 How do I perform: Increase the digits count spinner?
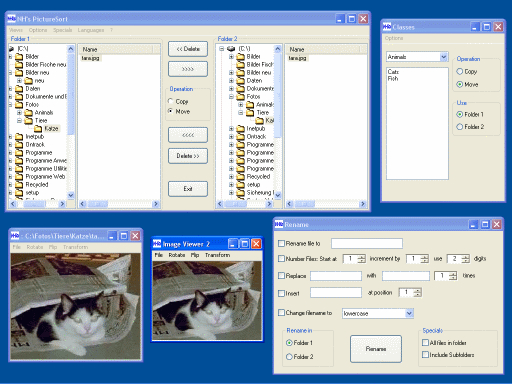(465, 257)
